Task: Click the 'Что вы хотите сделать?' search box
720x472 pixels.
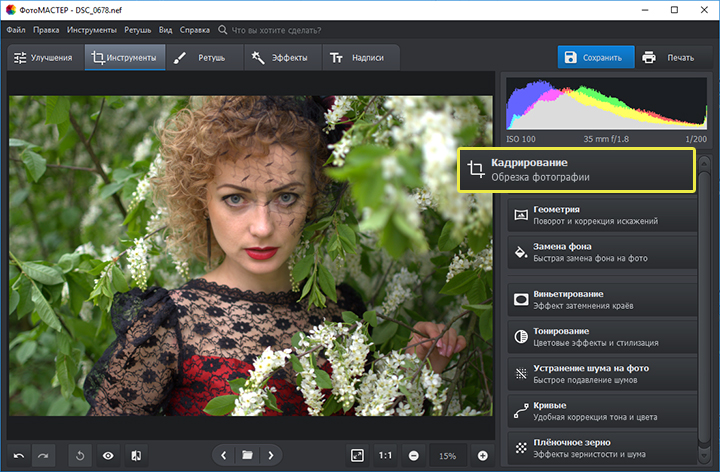Action: 276,30
